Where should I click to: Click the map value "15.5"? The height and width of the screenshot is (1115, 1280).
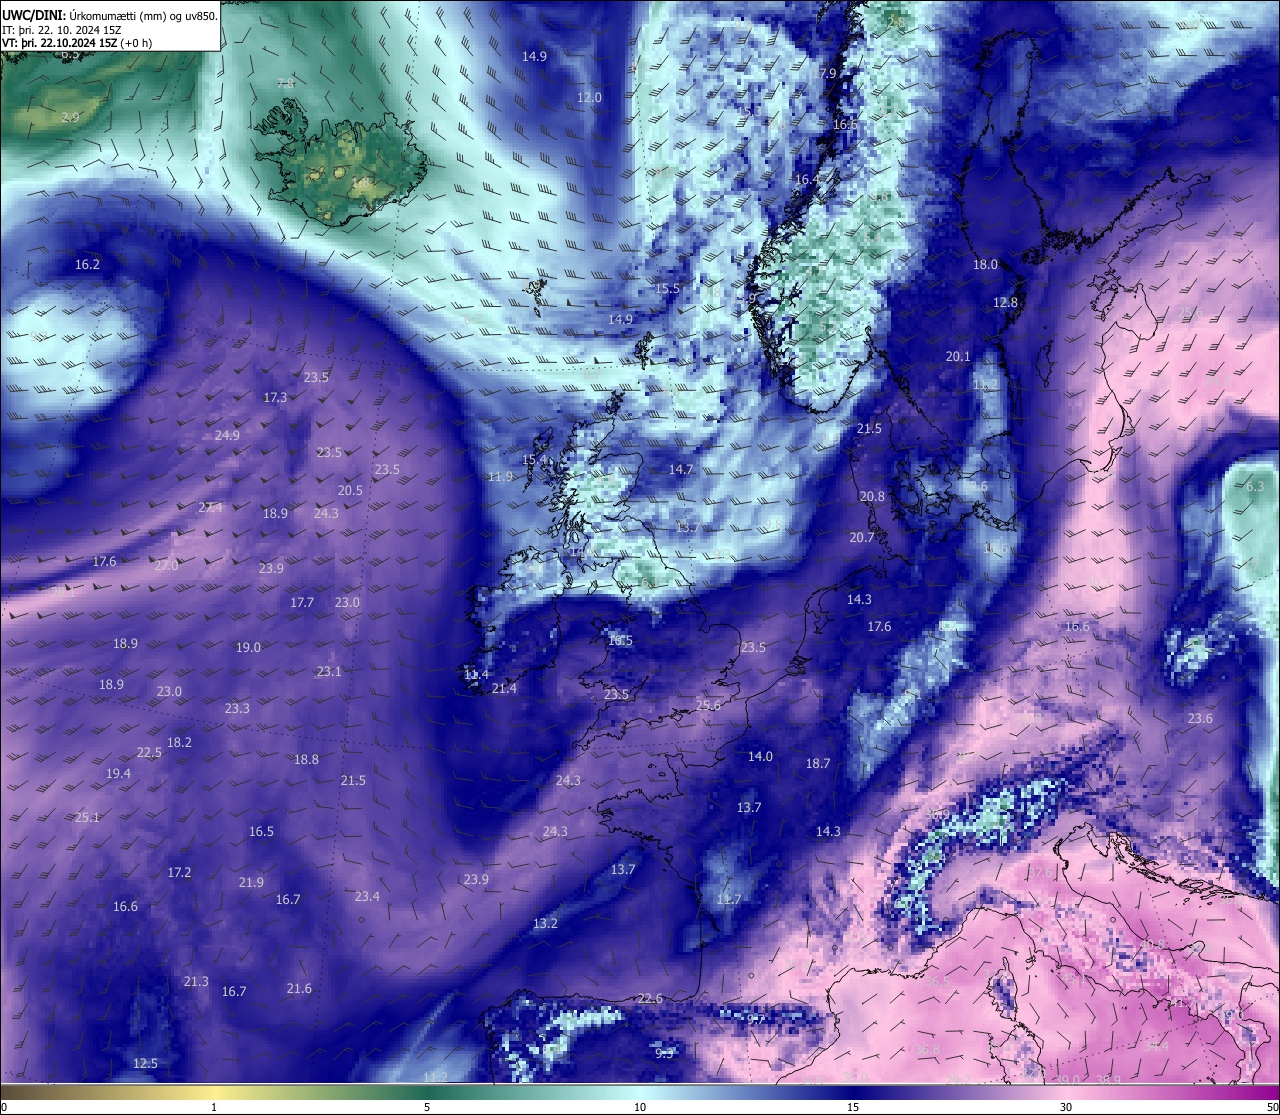coord(667,288)
